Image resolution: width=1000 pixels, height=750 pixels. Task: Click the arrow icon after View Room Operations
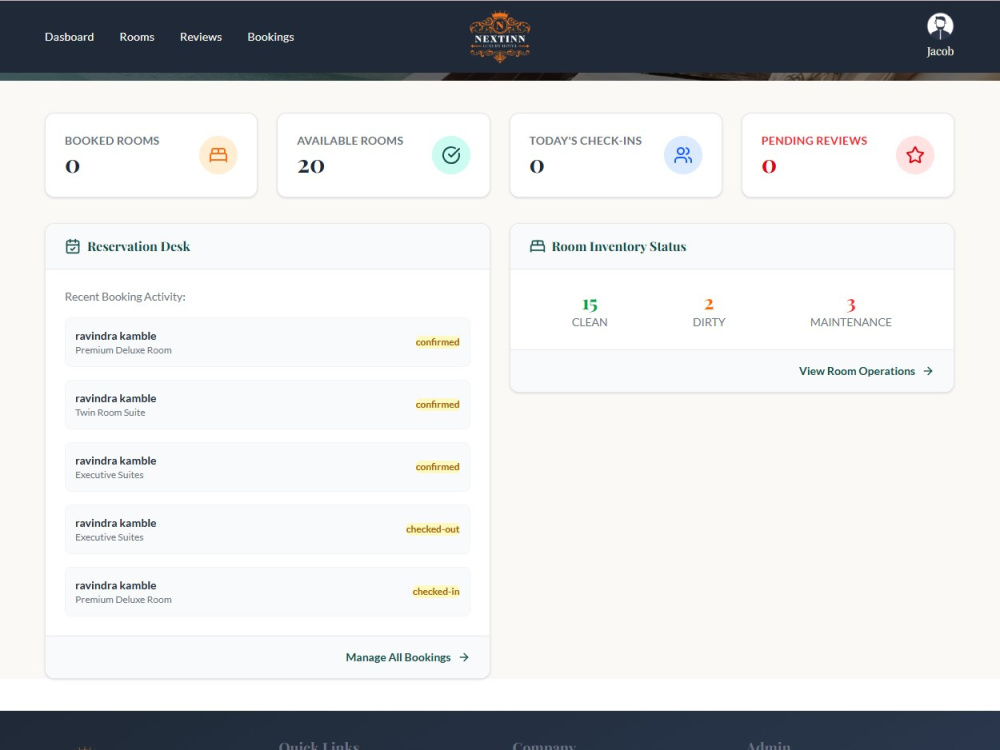pyautogui.click(x=929, y=371)
